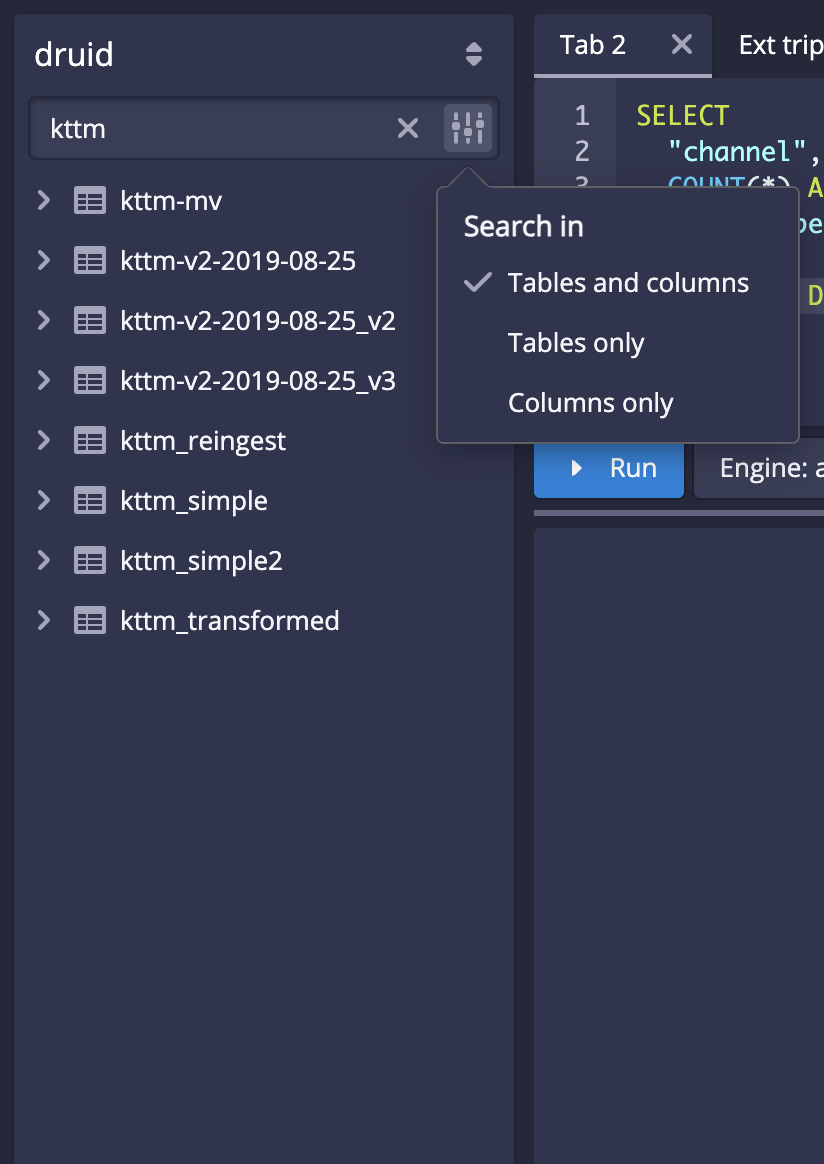
Task: Close Tab 2
Action: [x=681, y=45]
